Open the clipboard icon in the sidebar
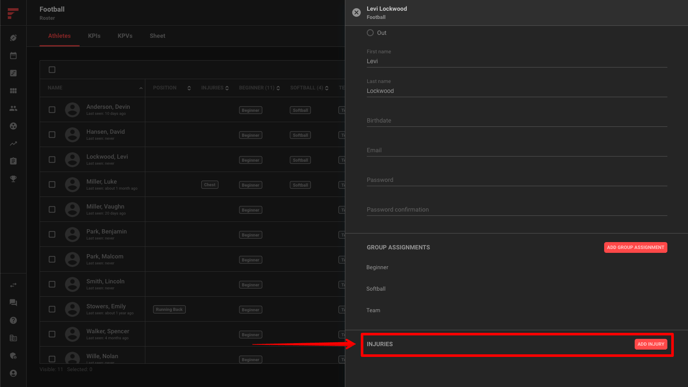 [13, 161]
